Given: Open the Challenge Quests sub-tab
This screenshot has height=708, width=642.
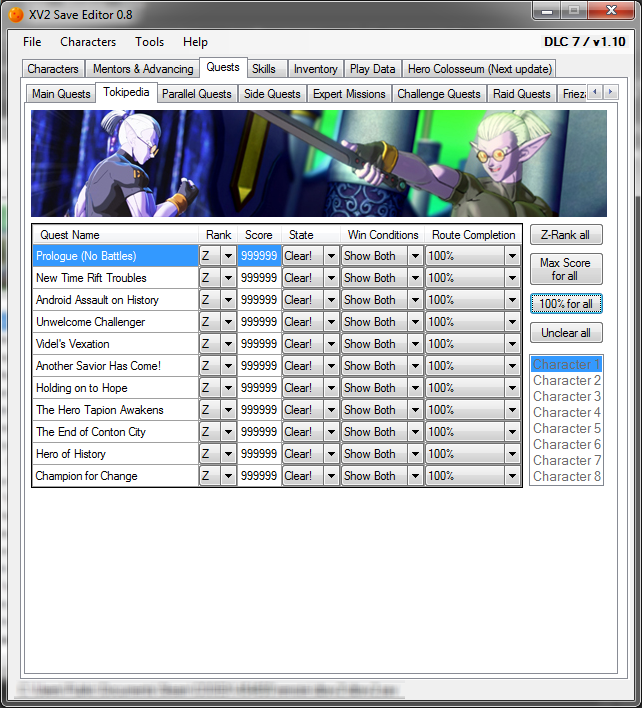Looking at the screenshot, I should (x=439, y=94).
